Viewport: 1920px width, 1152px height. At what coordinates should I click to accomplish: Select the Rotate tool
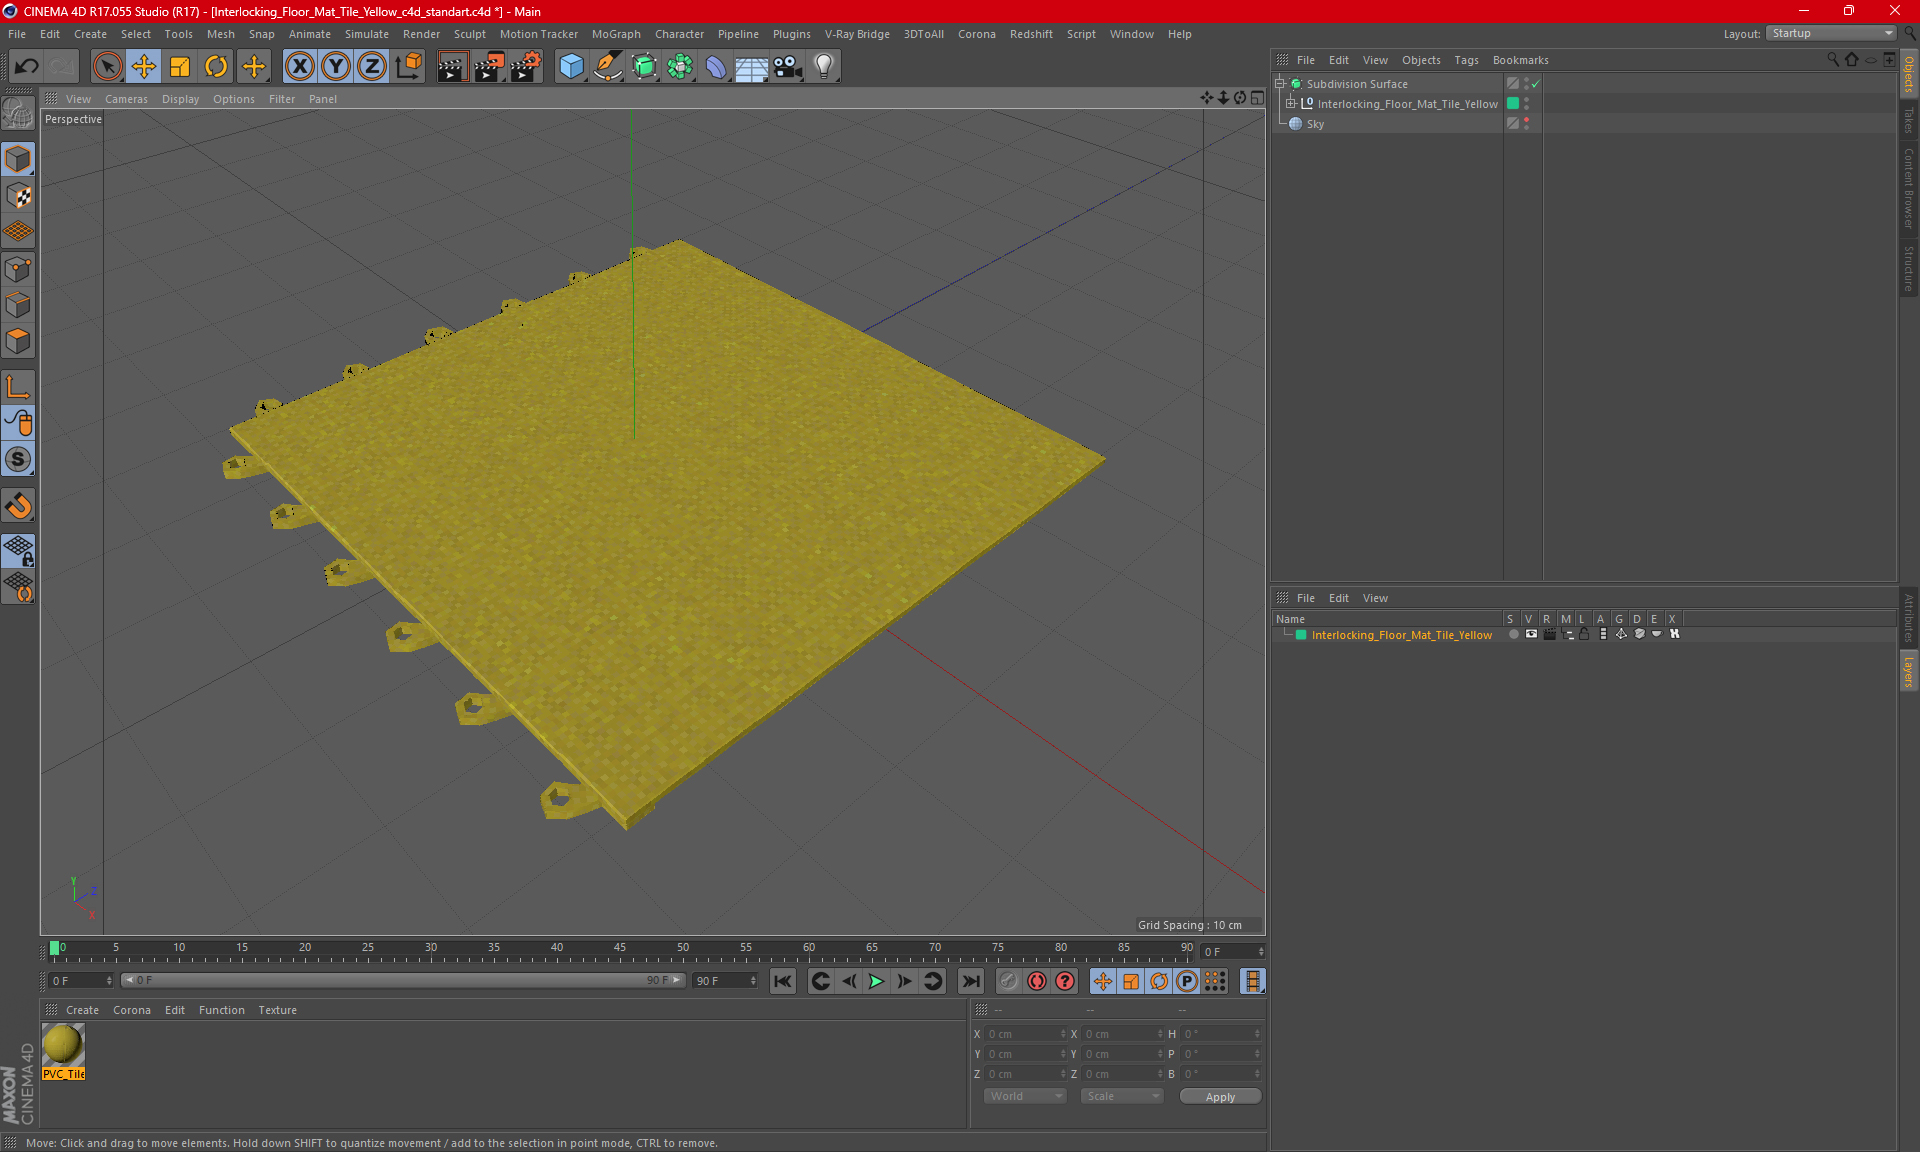(216, 67)
